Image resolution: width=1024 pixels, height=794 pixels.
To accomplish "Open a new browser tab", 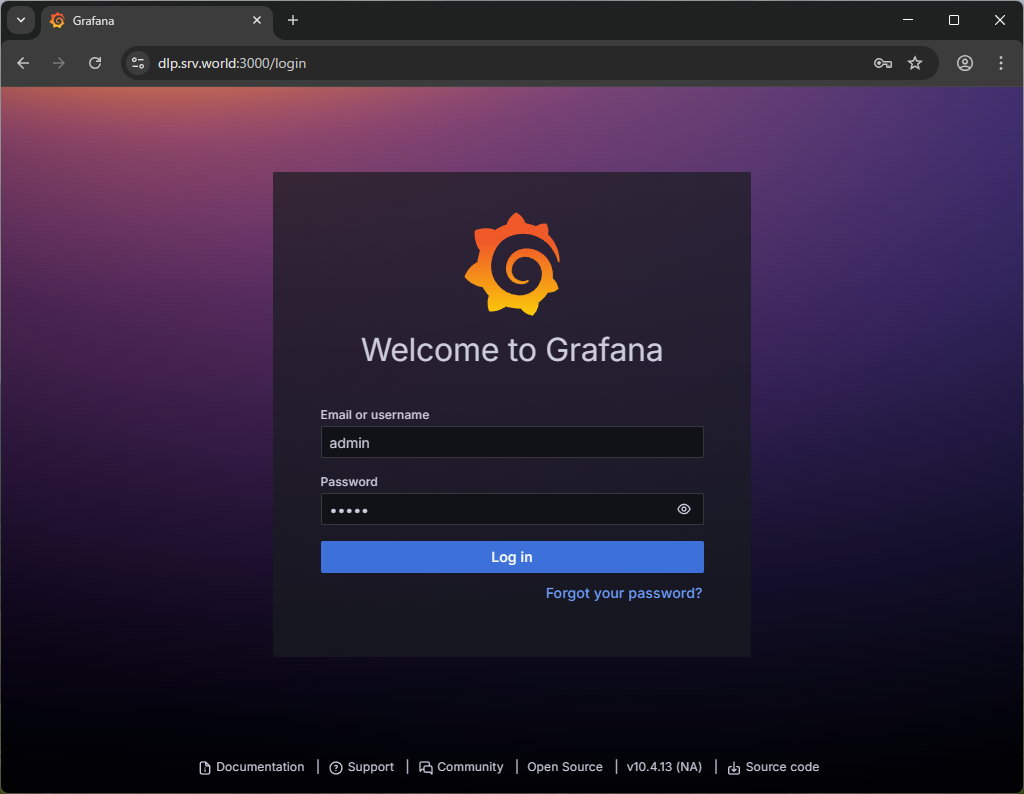I will point(293,20).
